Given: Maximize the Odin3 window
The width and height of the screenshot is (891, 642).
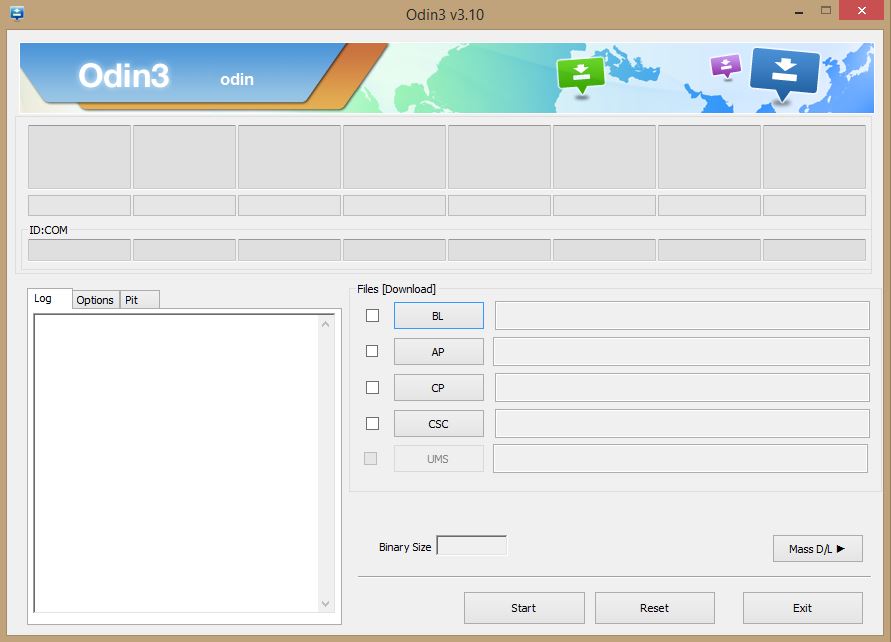Looking at the screenshot, I should (826, 11).
